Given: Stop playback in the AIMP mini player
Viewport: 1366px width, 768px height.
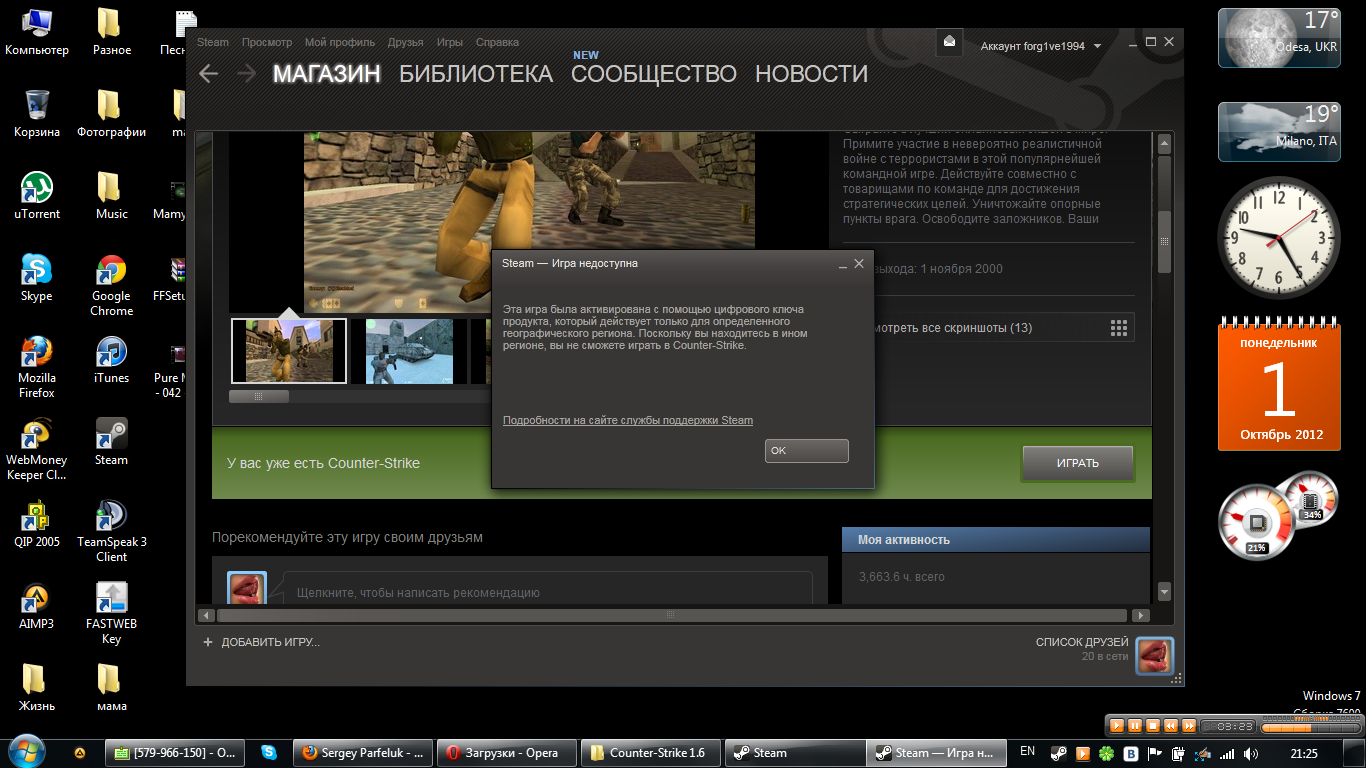Looking at the screenshot, I should point(1152,725).
